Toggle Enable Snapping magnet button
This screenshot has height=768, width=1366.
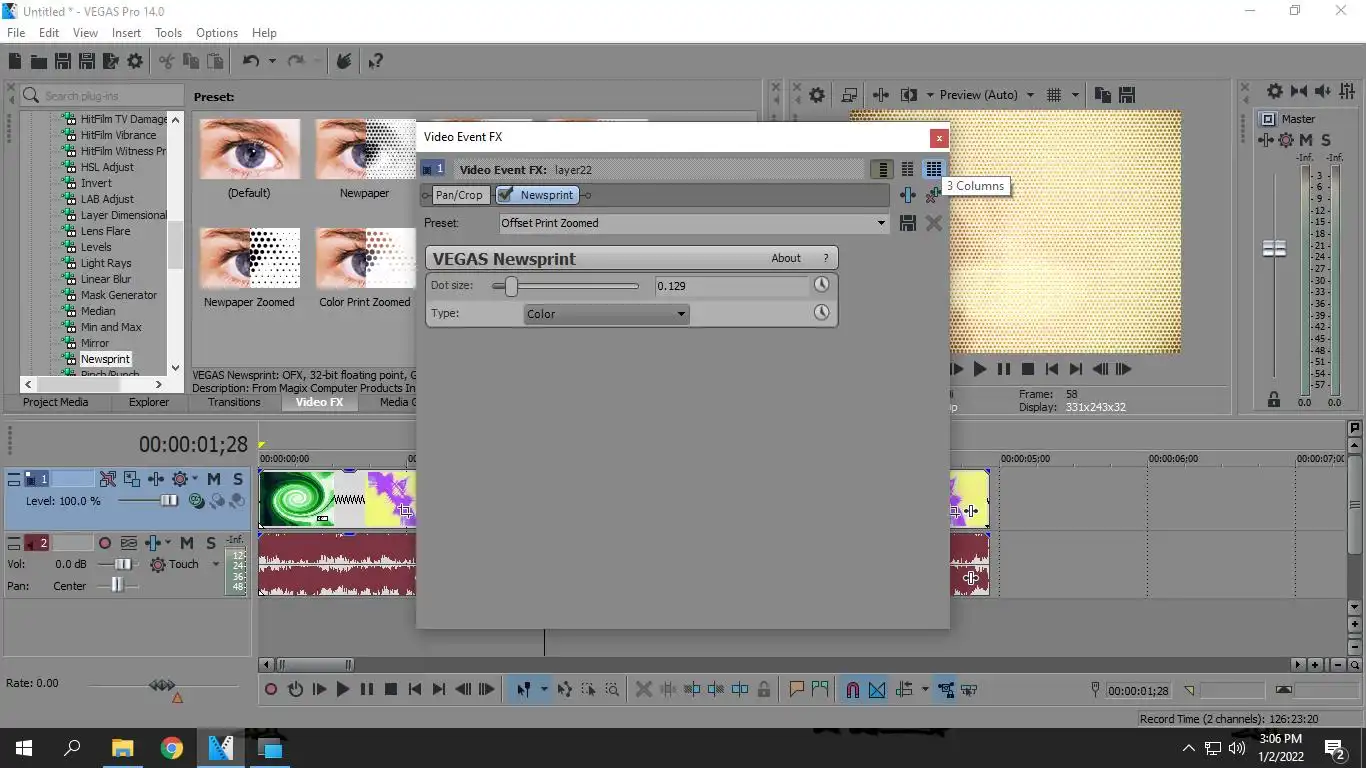[852, 689]
